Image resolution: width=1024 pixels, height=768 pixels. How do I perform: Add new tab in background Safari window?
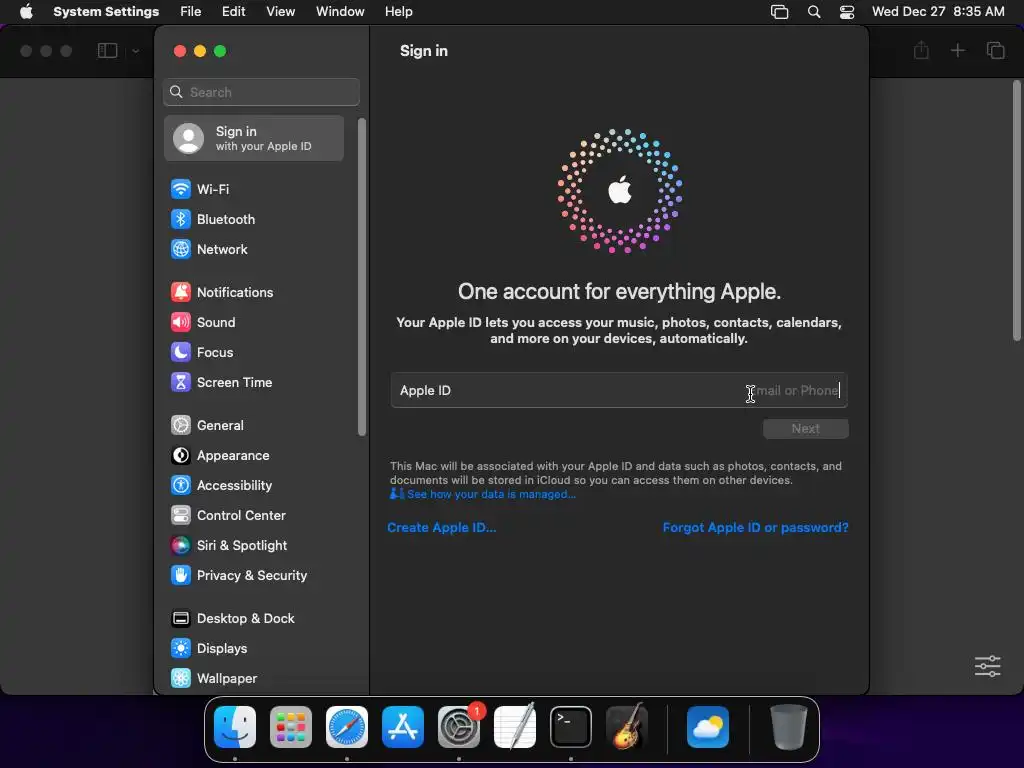pyautogui.click(x=957, y=50)
